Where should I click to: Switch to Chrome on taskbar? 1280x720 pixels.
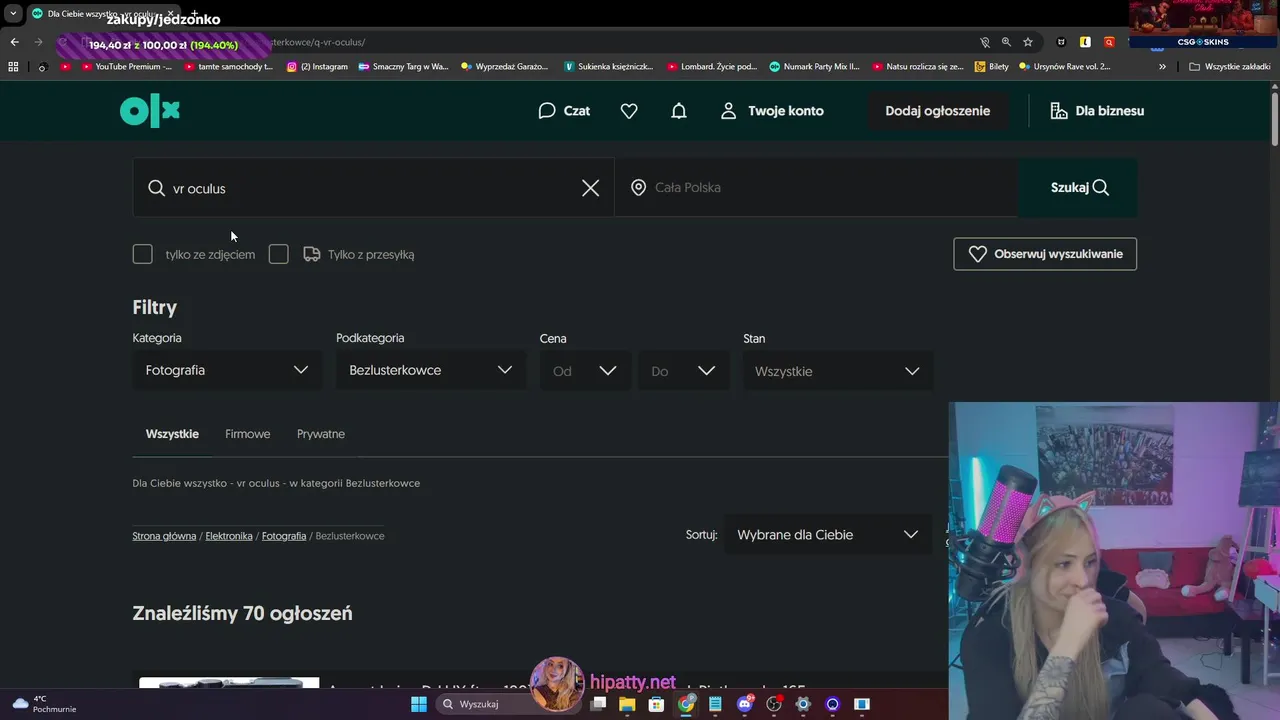coord(686,704)
